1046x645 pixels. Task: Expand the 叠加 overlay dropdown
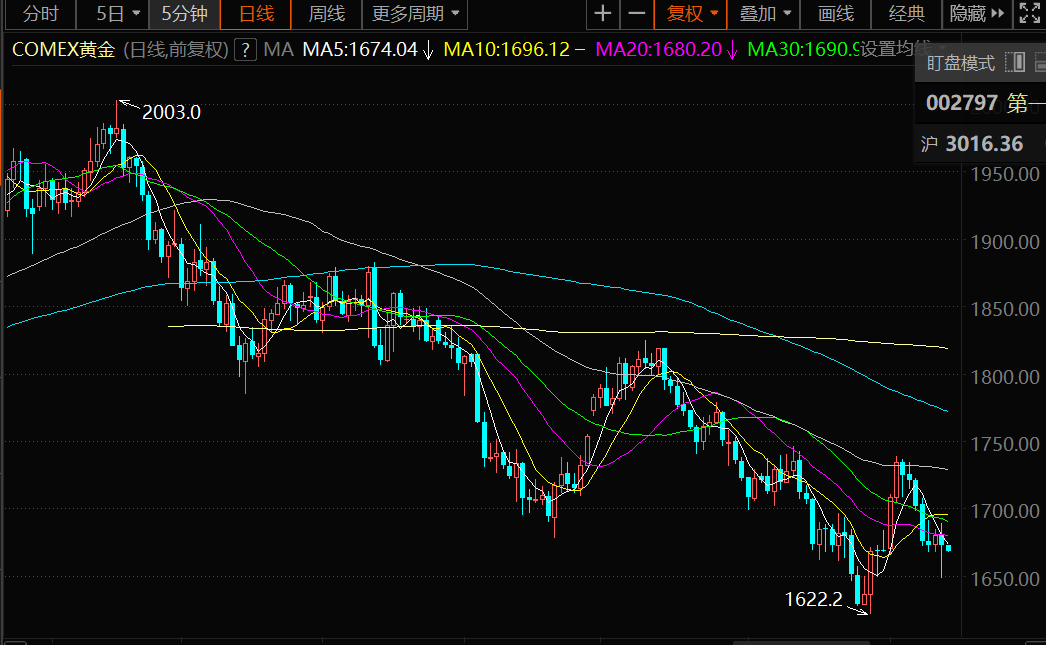pos(765,14)
